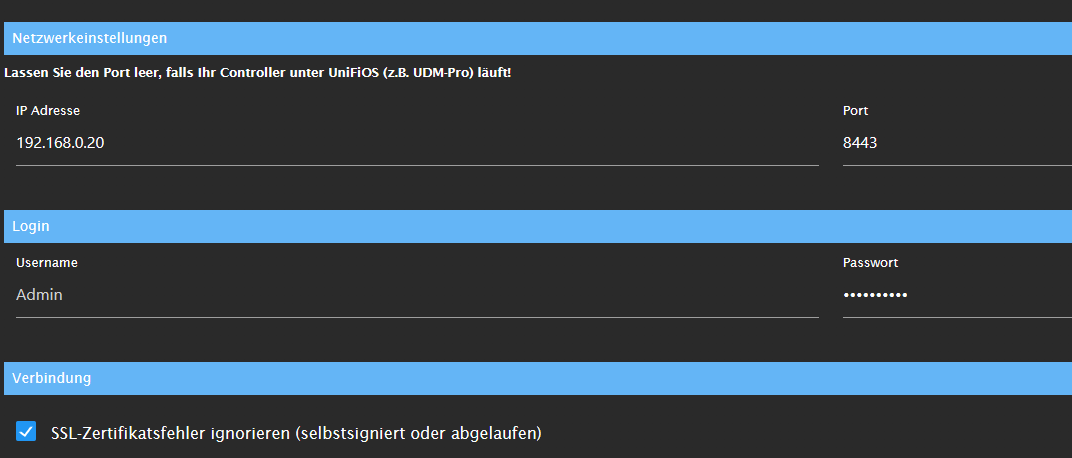Focus the Port field containing 8443
The height and width of the screenshot is (458, 1072).
click(x=957, y=144)
